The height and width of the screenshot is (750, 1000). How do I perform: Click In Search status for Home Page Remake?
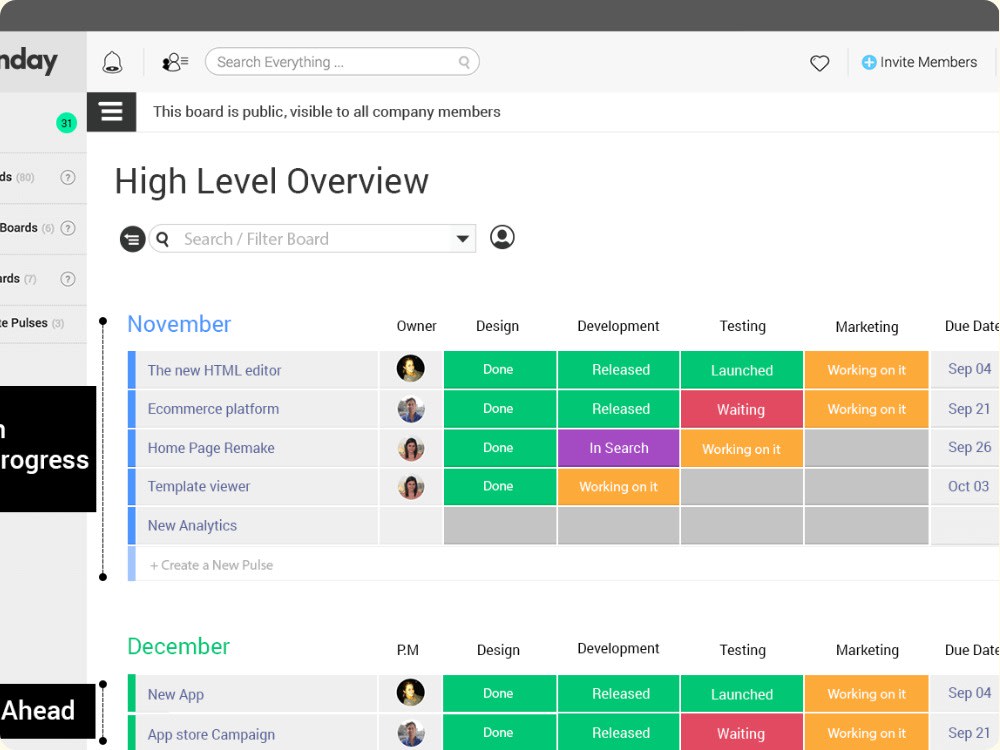point(619,448)
